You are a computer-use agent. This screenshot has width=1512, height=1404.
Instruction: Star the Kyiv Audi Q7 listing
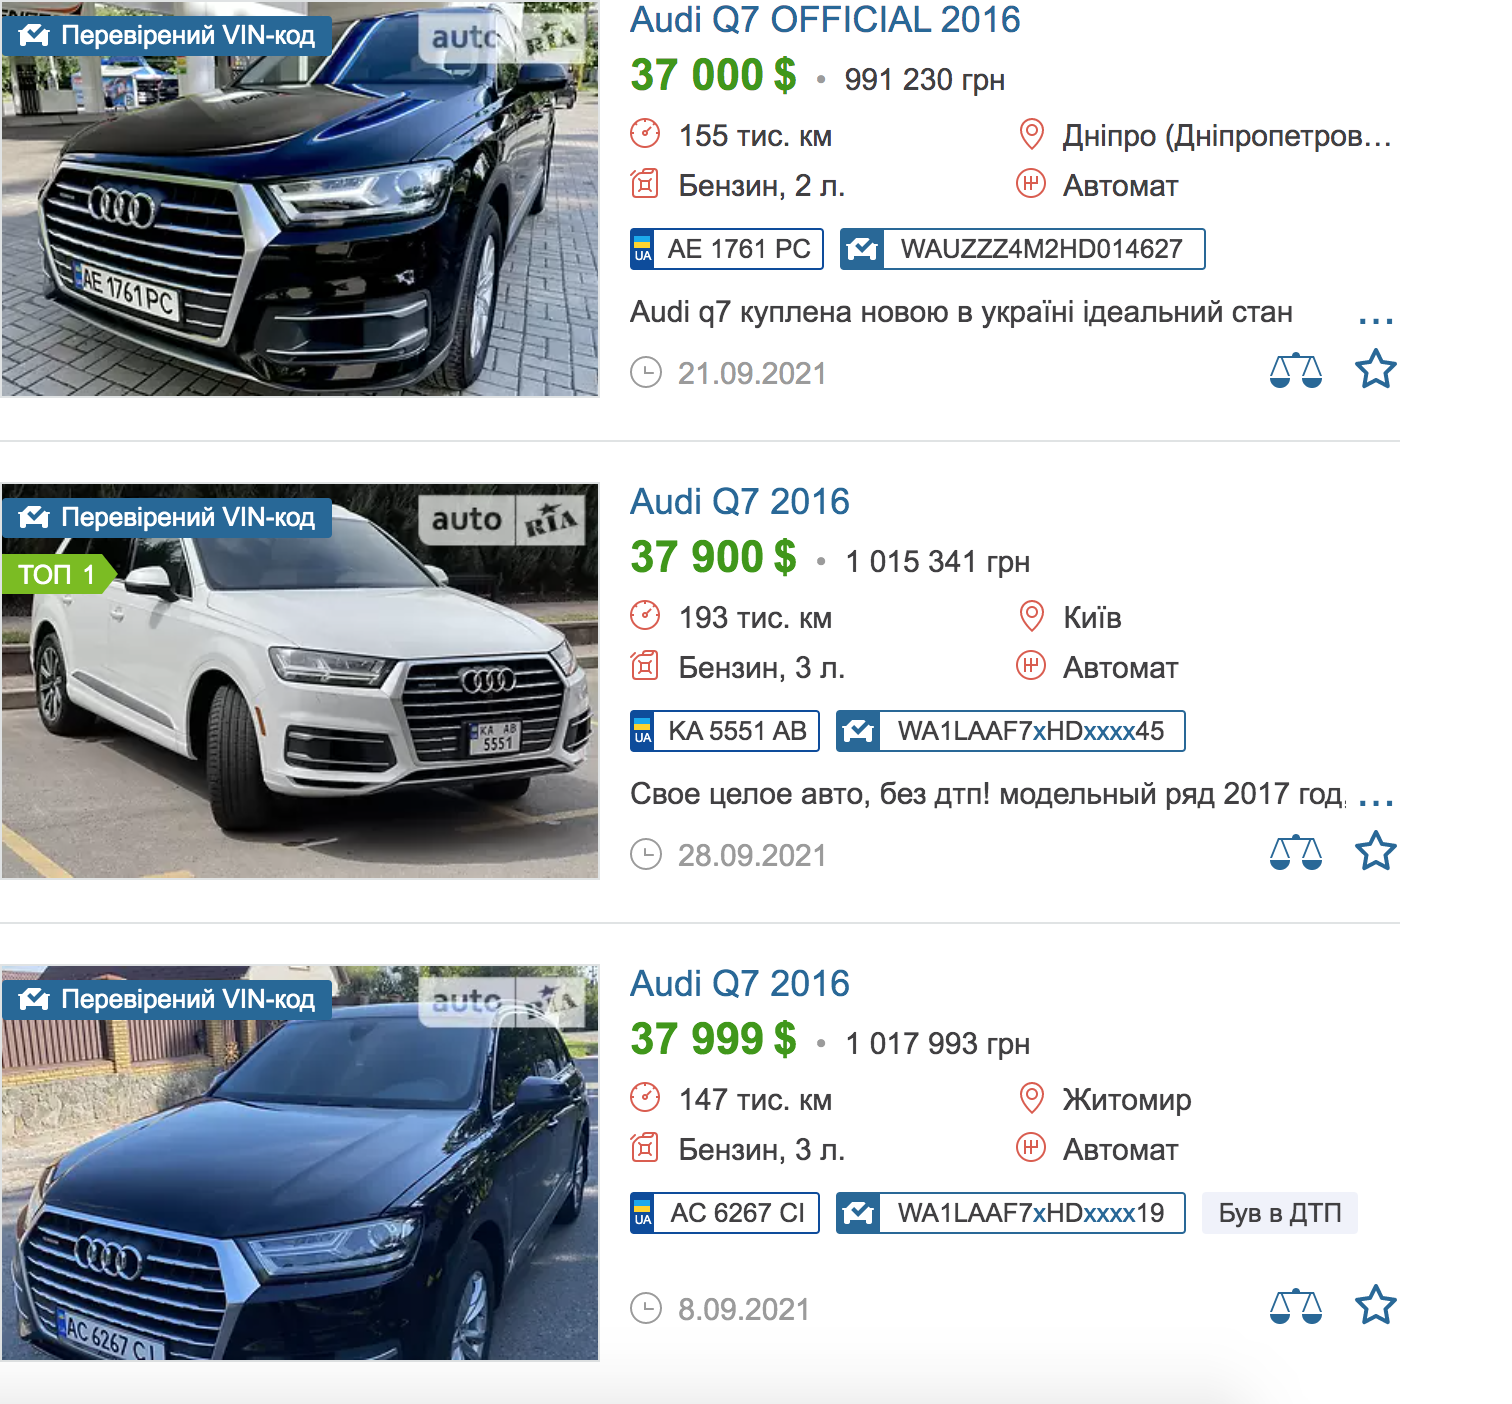click(x=1375, y=852)
